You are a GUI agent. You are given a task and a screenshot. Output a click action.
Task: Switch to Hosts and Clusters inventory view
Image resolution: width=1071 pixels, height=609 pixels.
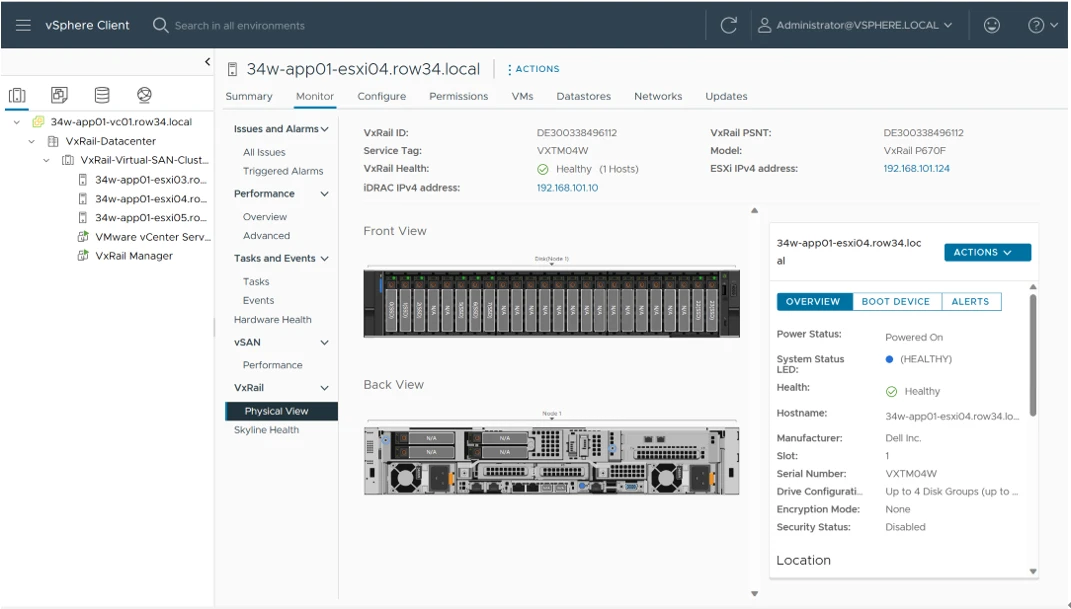click(17, 95)
